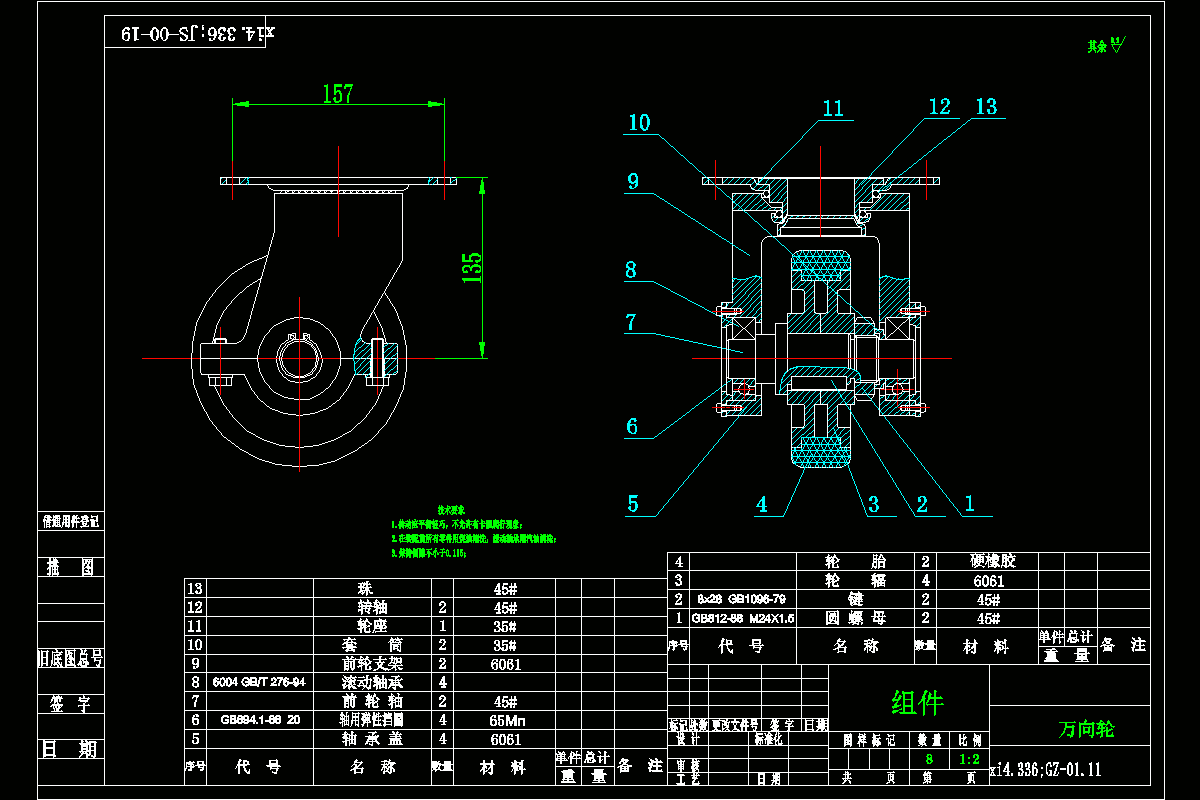The height and width of the screenshot is (800, 1200).
Task: Click the green 技术要求 heading
Action: pos(452,509)
